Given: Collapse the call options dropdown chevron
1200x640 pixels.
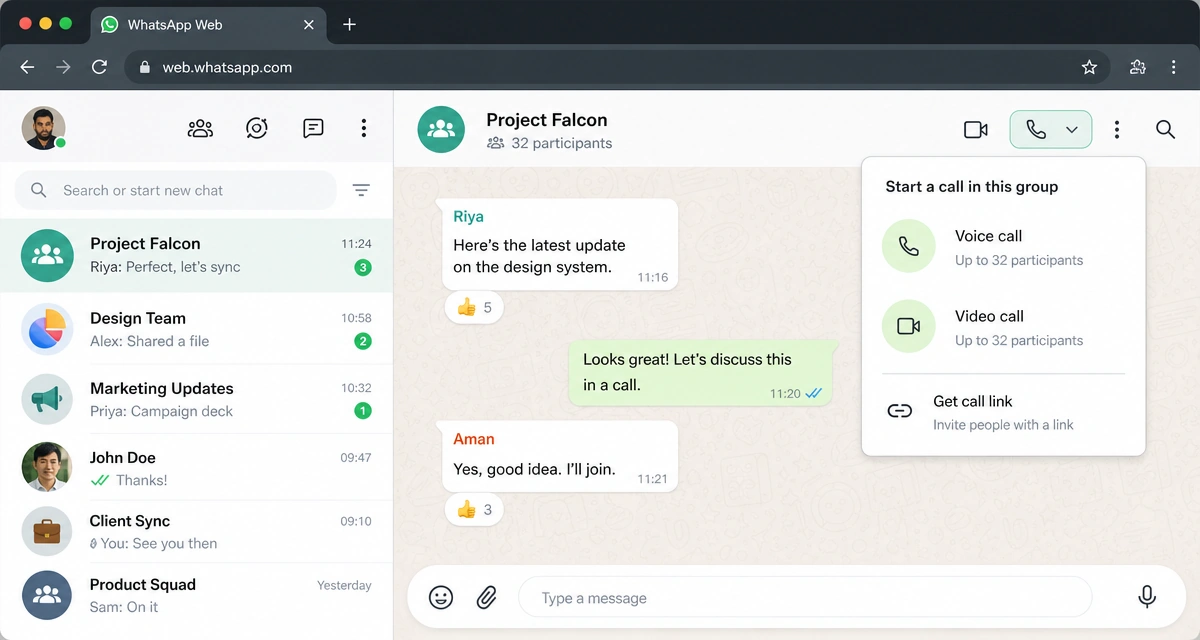Looking at the screenshot, I should click(1072, 130).
